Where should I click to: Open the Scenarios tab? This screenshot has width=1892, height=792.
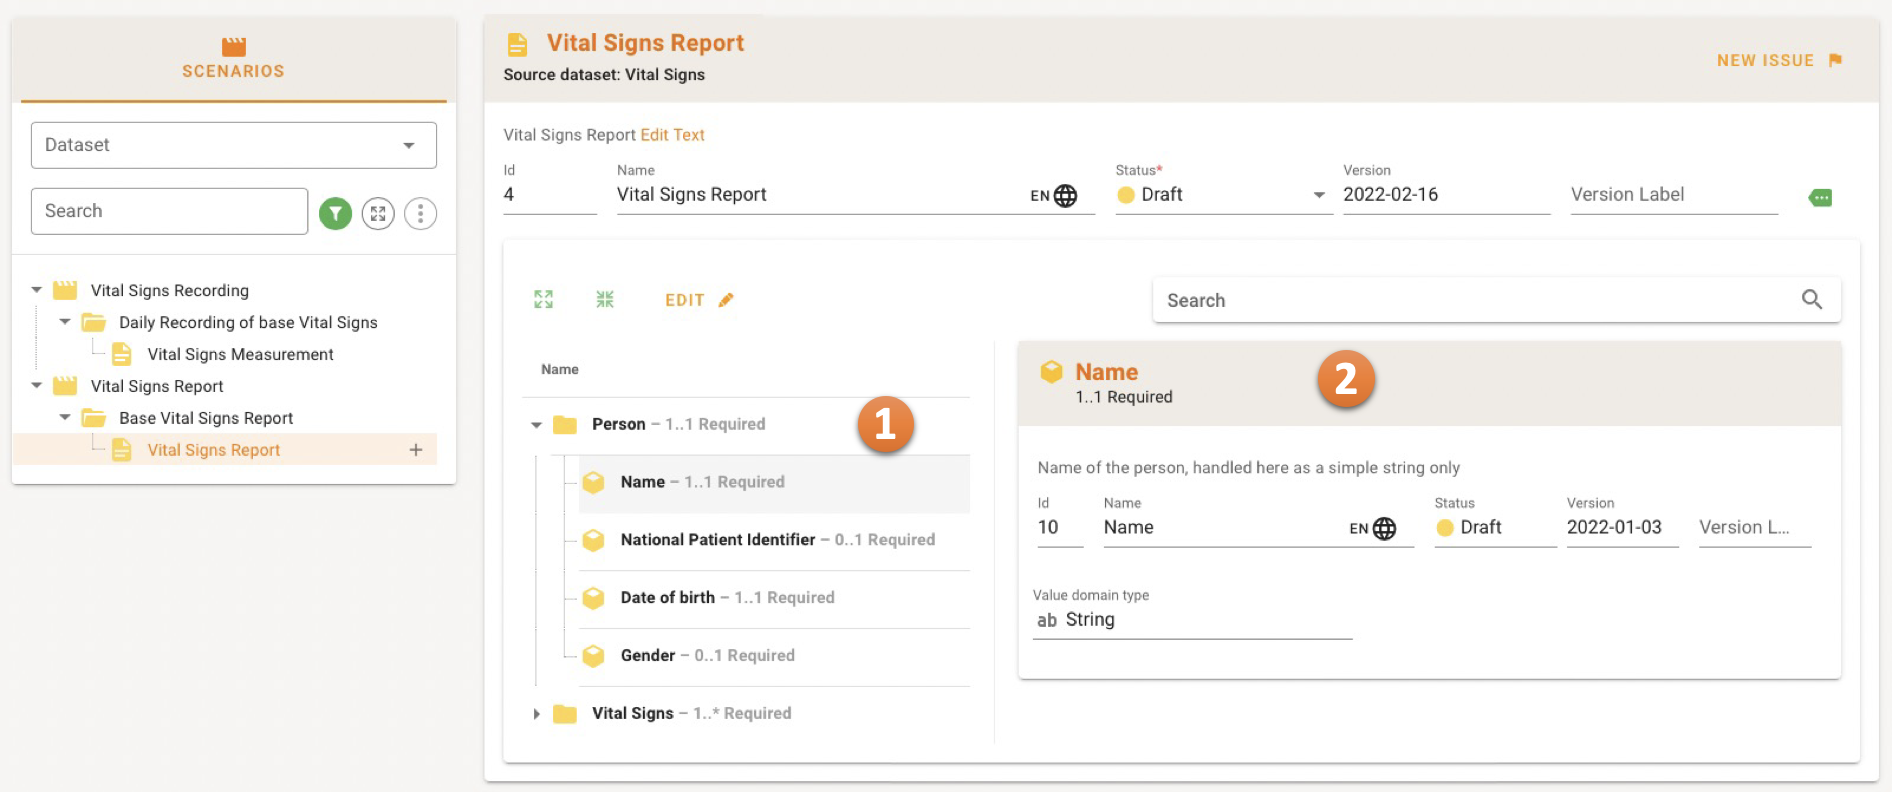tap(233, 59)
